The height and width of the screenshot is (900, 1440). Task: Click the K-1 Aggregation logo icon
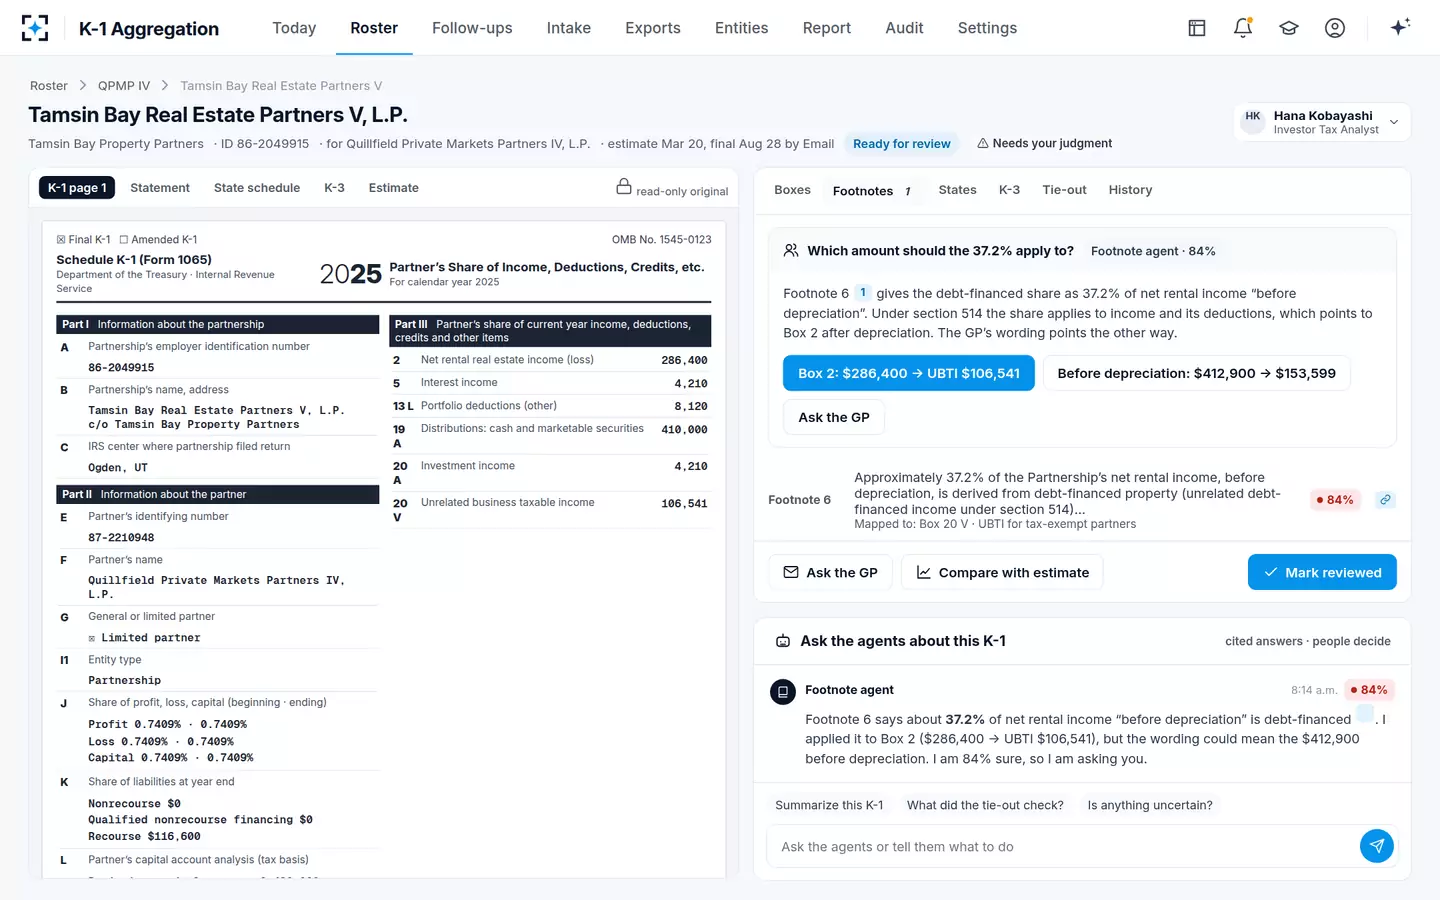tap(35, 28)
